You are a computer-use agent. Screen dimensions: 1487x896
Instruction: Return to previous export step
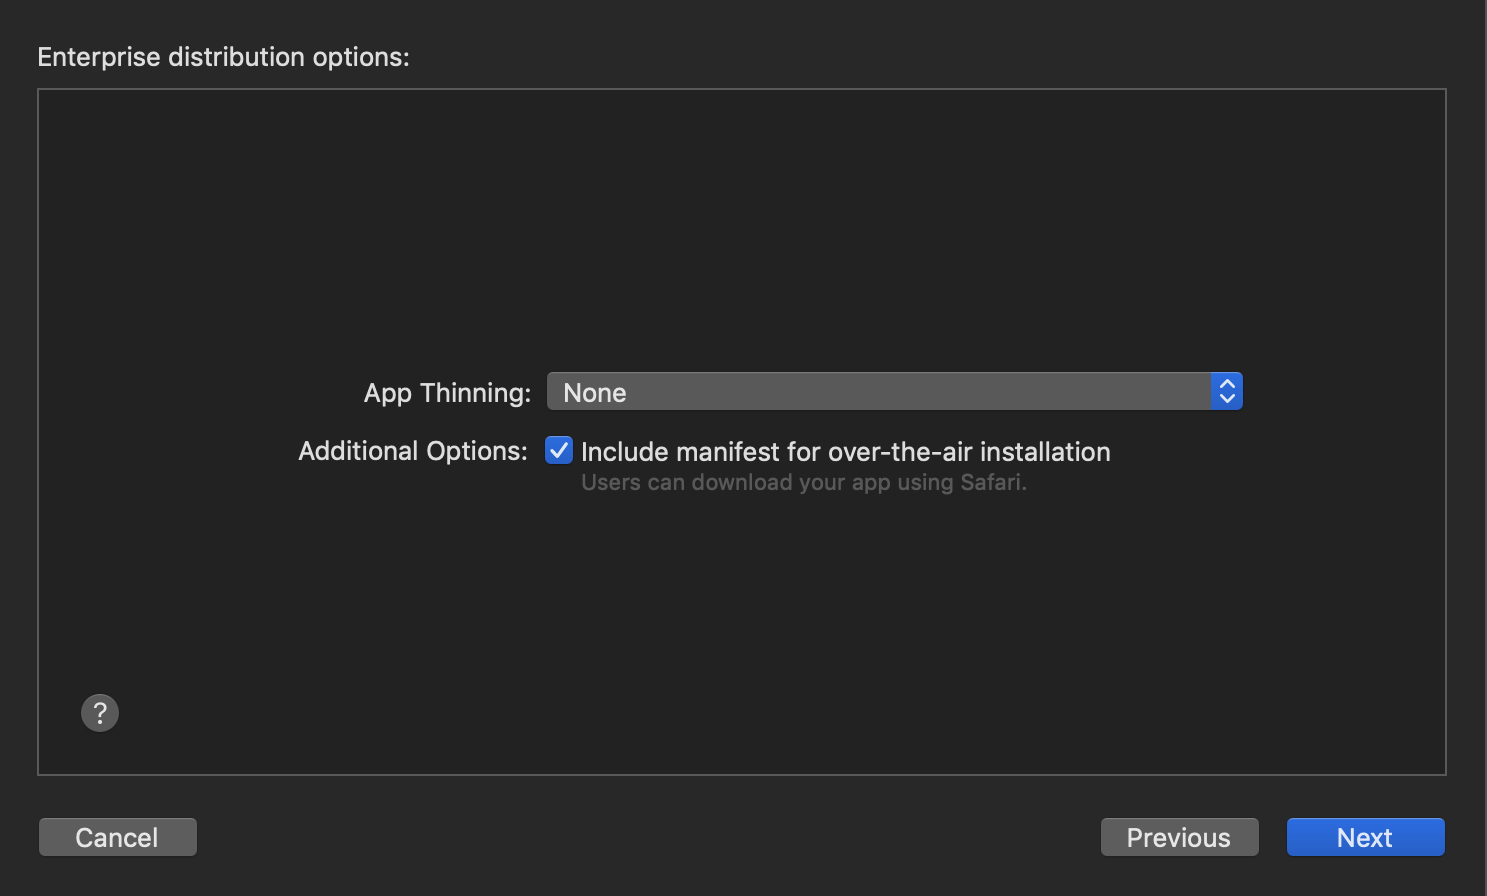click(x=1179, y=837)
